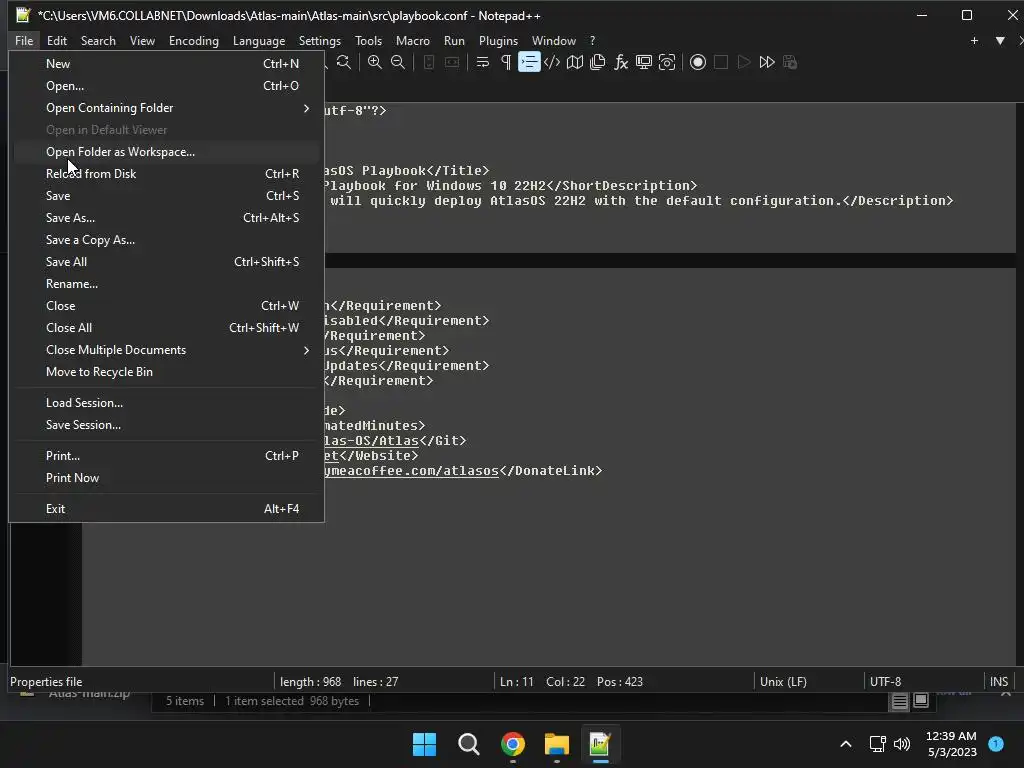Choose Load Session...

167,403
